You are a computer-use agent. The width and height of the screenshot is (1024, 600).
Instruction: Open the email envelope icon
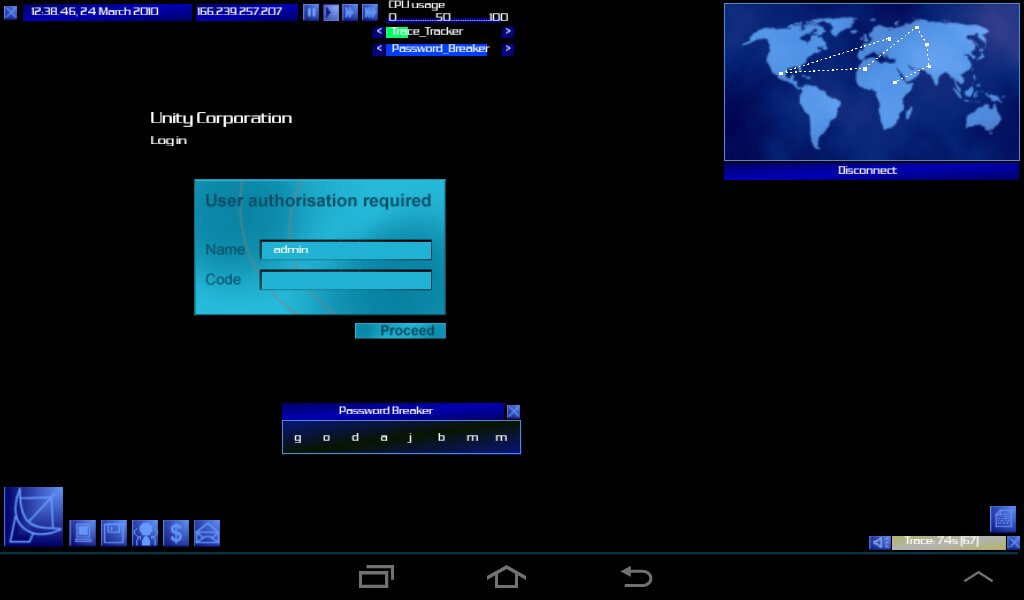tap(207, 533)
